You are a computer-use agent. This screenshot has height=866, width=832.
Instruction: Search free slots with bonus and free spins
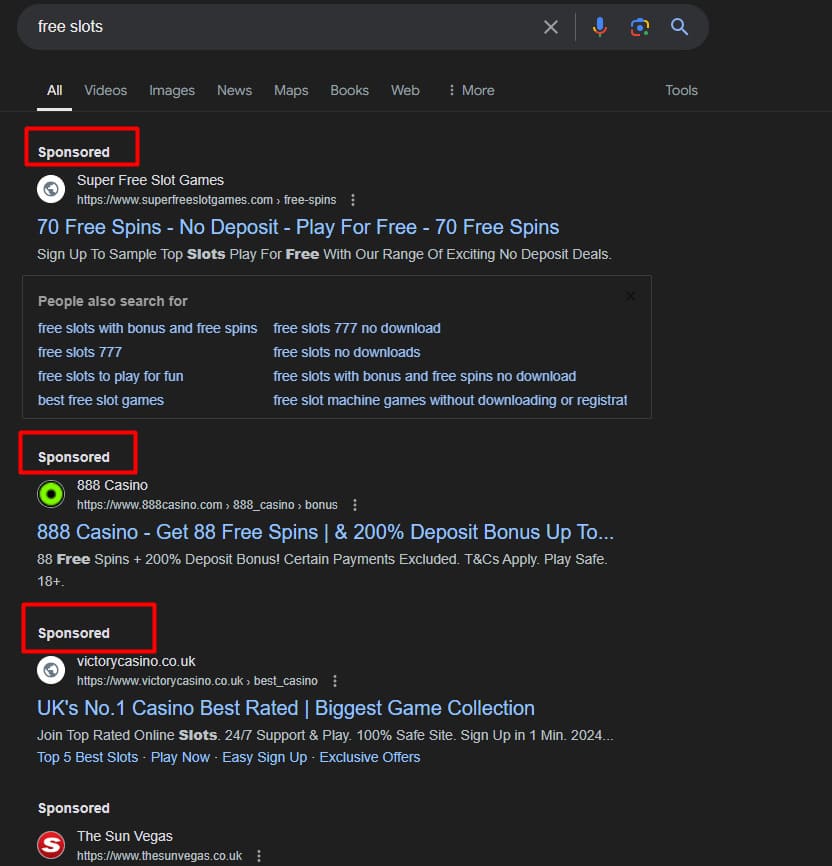pos(148,328)
